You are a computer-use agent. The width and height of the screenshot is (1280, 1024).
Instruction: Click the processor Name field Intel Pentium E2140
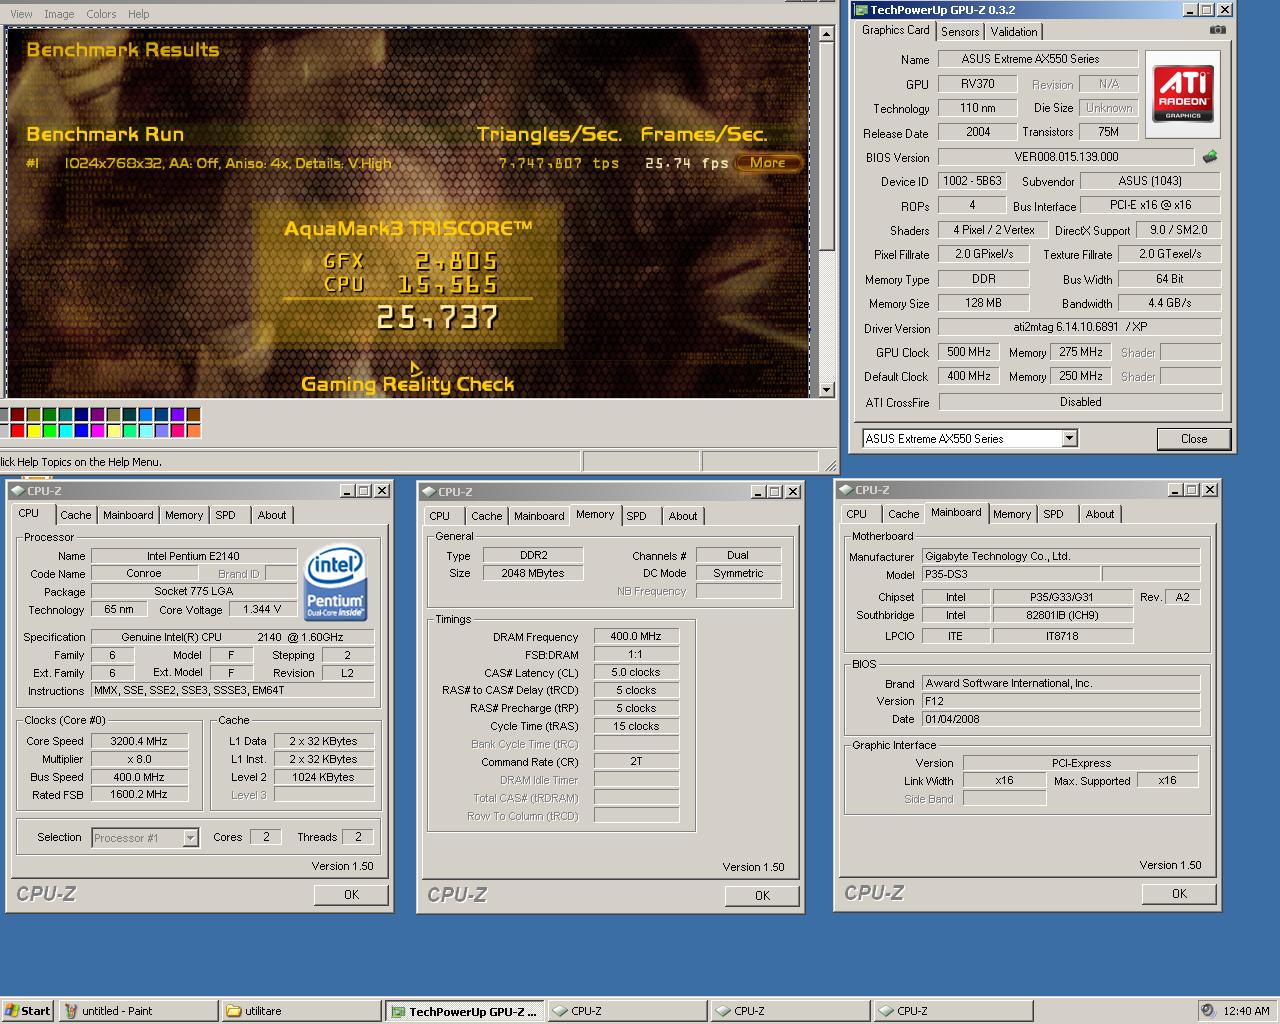point(194,556)
